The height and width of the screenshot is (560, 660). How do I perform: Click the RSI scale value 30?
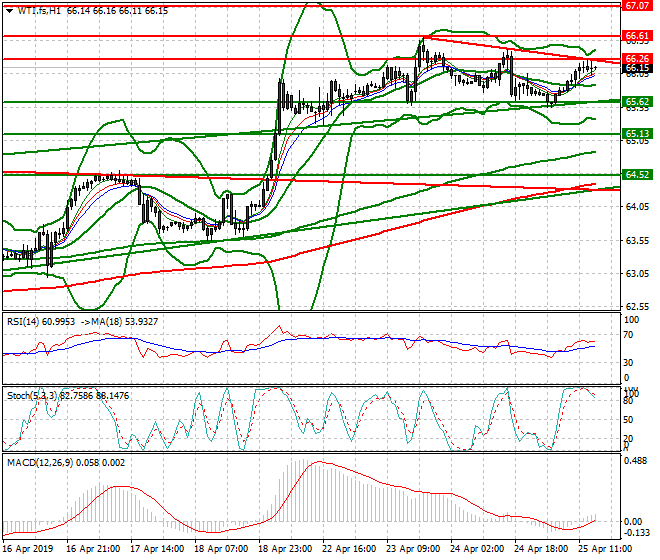pos(628,363)
